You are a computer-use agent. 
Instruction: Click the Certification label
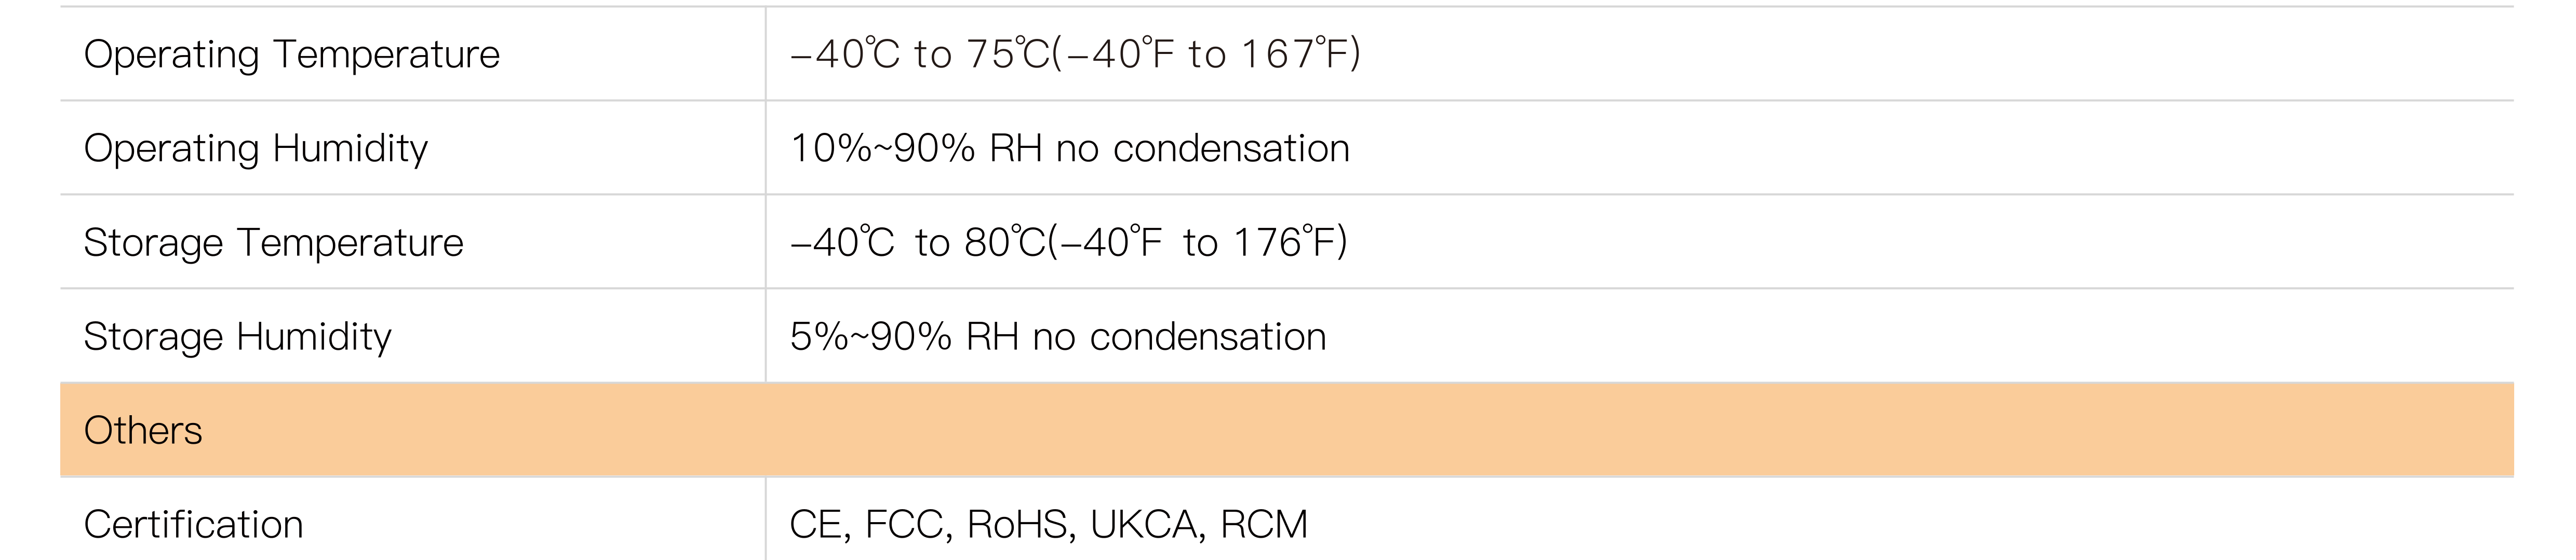[193, 524]
